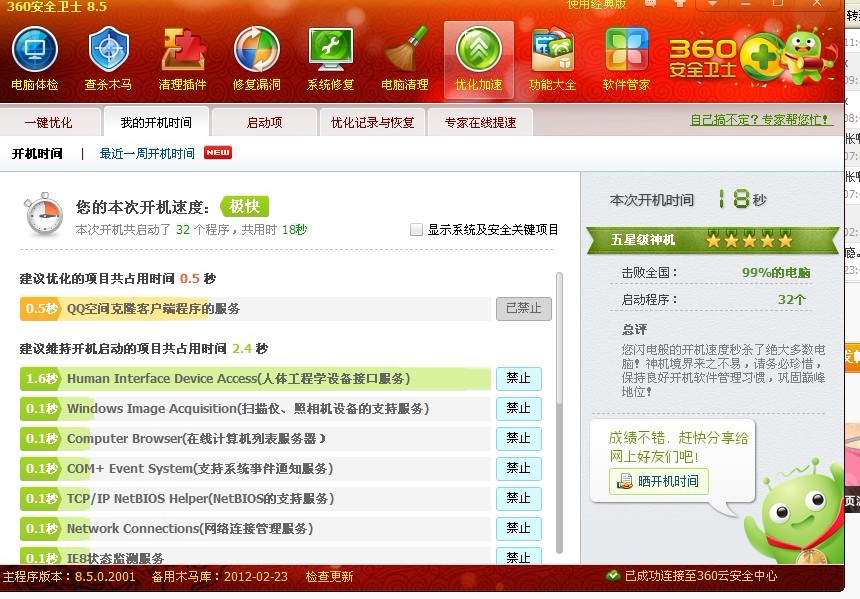Click the 五星级神机 ribbon label

[x=643, y=240]
